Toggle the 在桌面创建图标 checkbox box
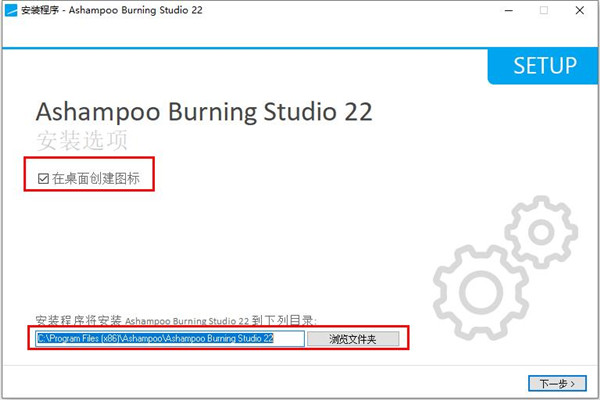 pos(42,179)
